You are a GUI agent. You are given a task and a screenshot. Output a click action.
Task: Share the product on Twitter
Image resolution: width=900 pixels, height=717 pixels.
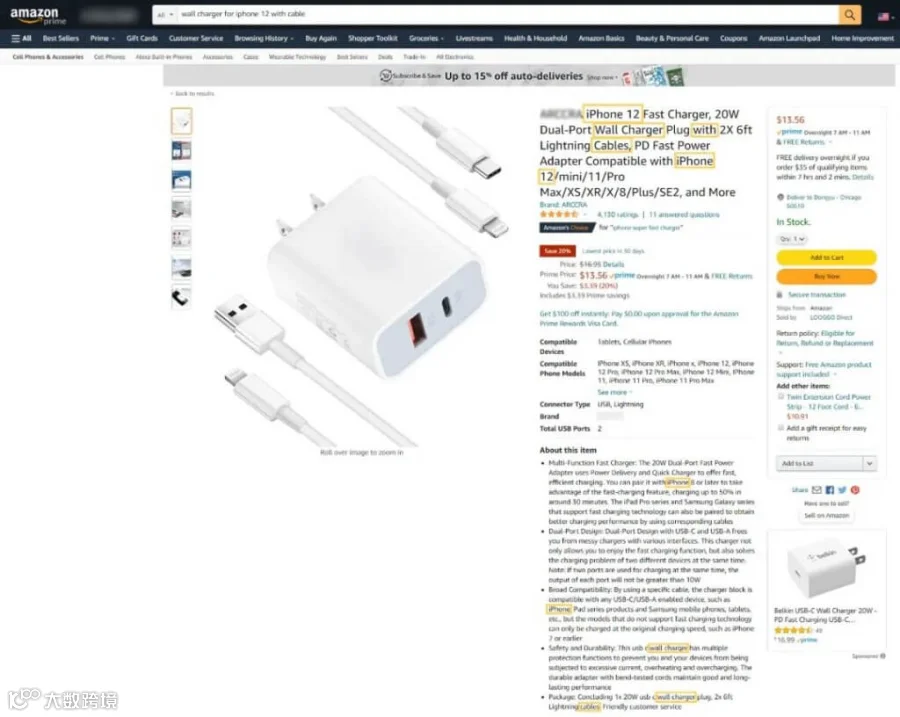coord(842,490)
